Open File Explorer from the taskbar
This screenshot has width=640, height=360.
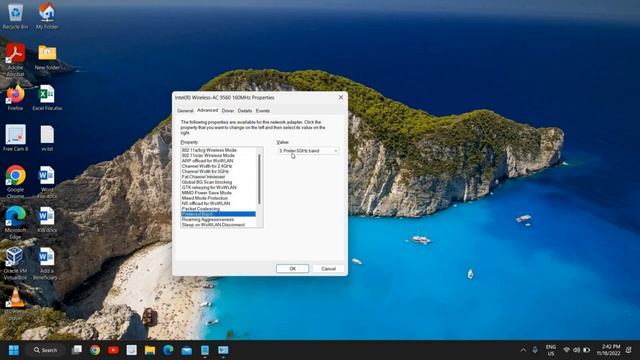[150, 350]
